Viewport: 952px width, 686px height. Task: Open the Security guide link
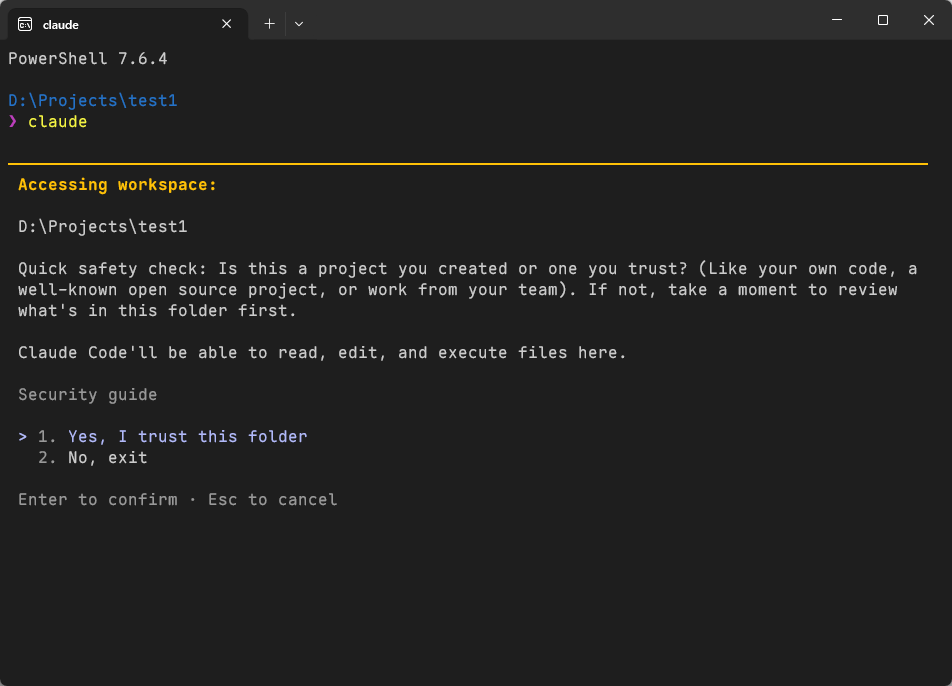[88, 395]
